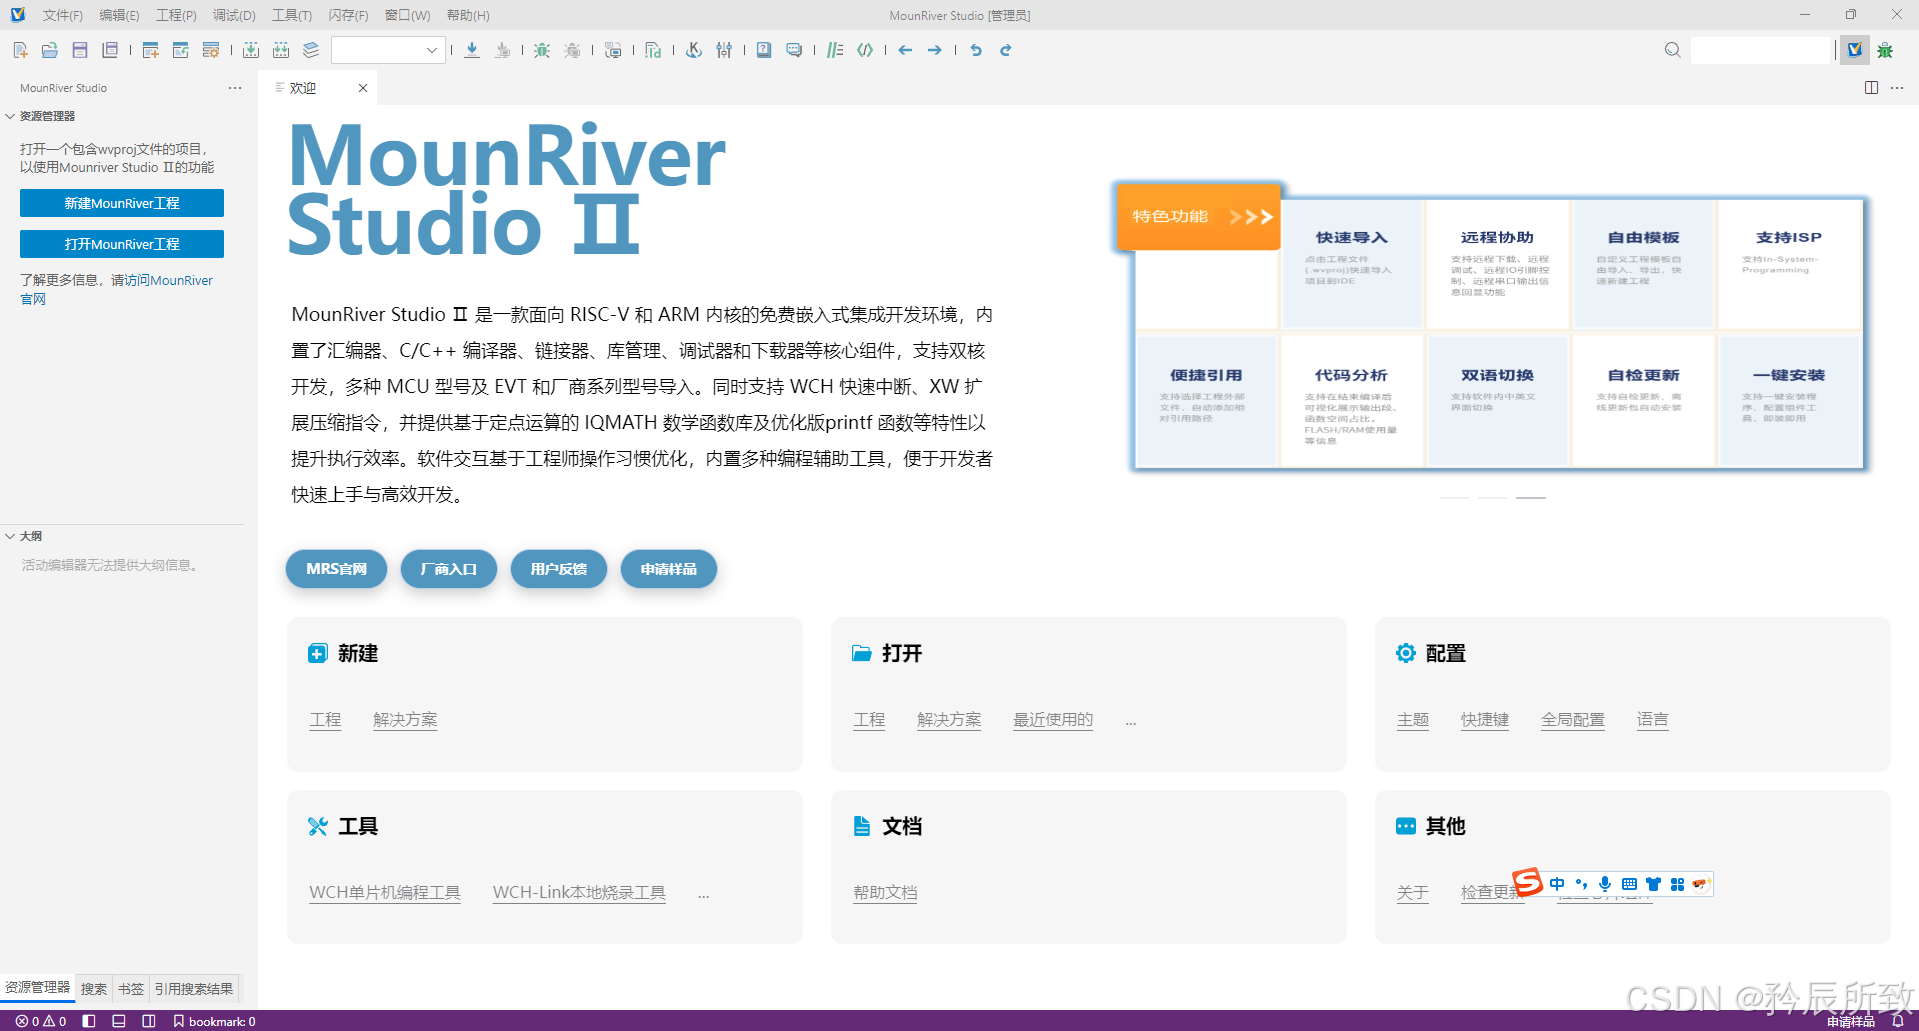Click the K-arrow toolbar icon
Screen dimensions: 1919x1031
click(694, 50)
